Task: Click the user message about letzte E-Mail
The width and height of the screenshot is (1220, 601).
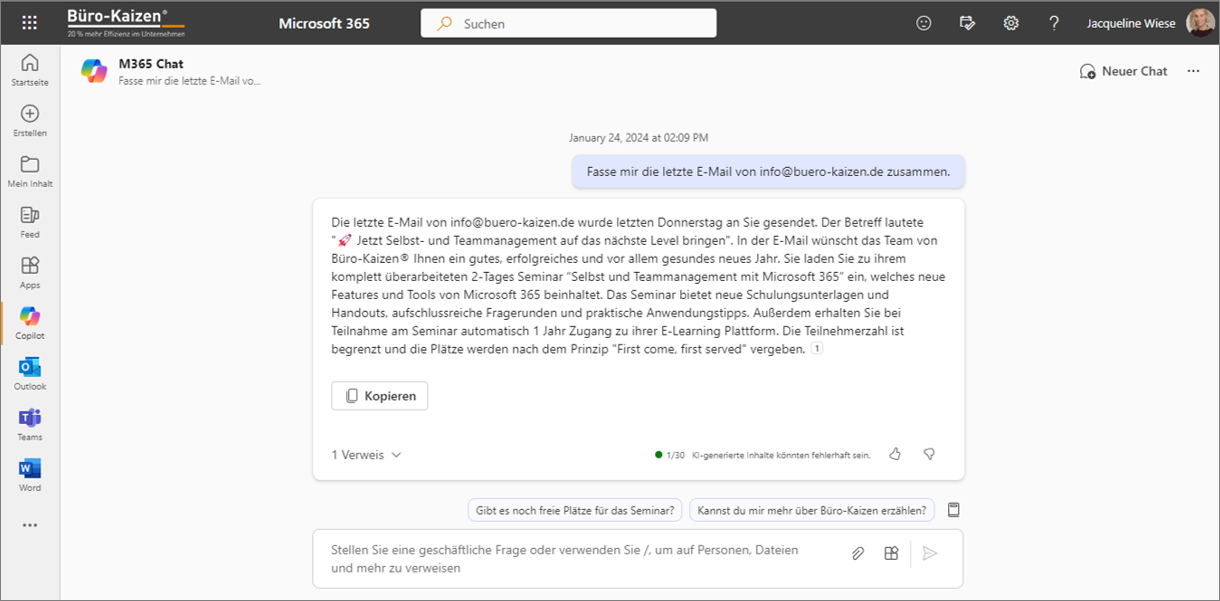Action: click(x=769, y=171)
